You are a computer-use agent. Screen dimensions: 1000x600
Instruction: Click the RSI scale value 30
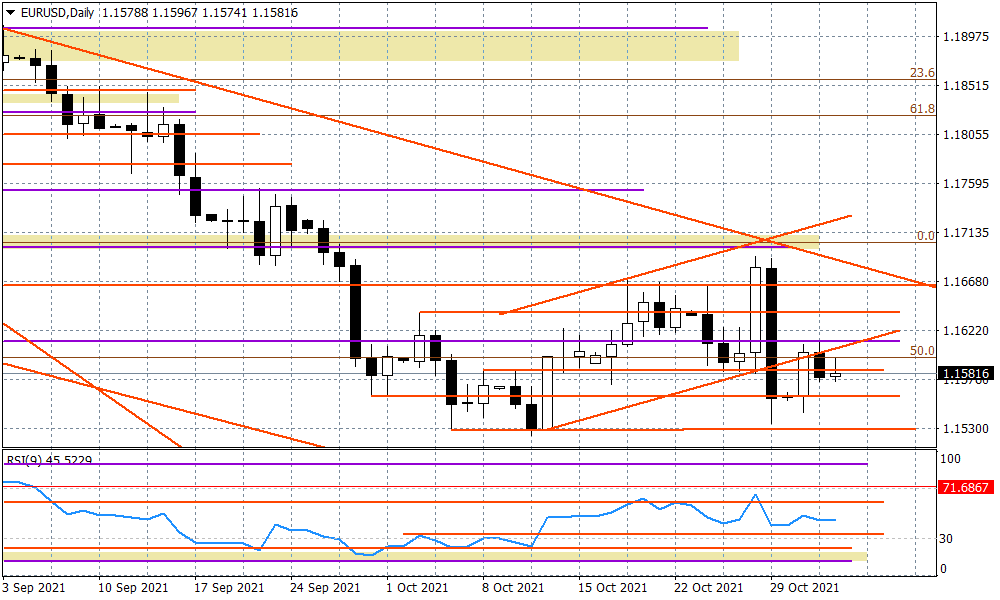(x=946, y=539)
